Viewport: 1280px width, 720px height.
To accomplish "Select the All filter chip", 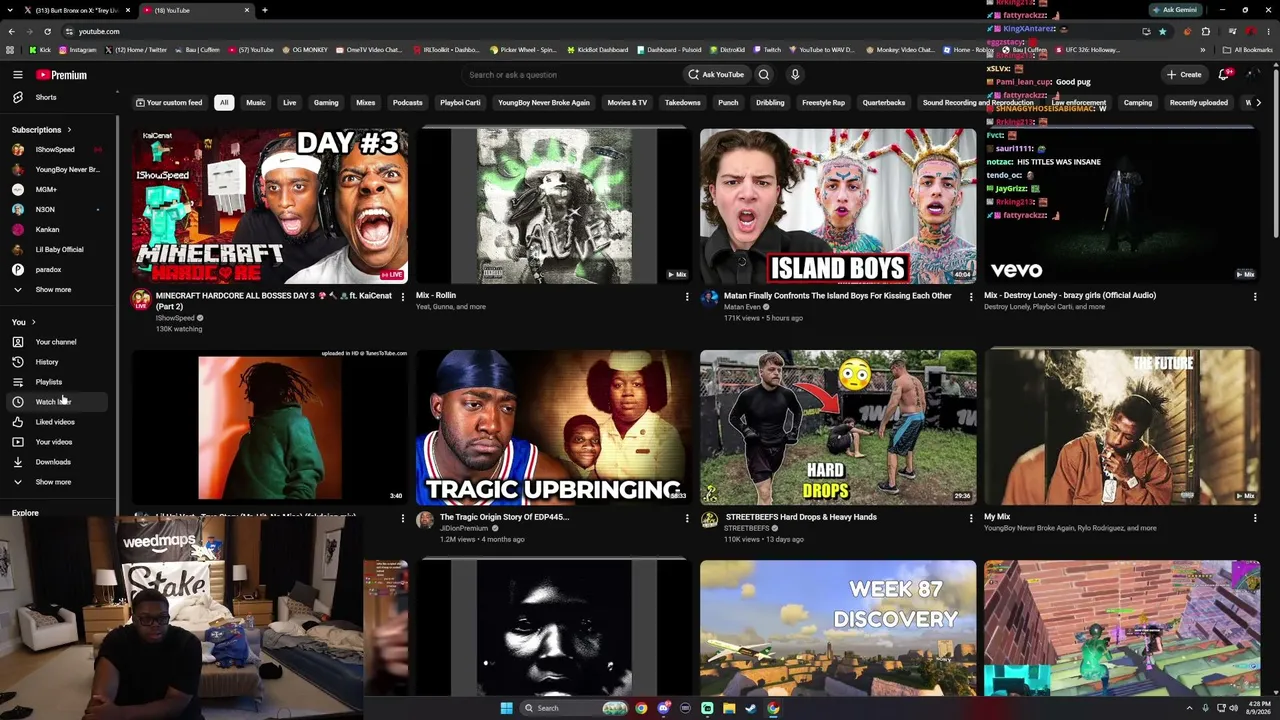I will 224,102.
